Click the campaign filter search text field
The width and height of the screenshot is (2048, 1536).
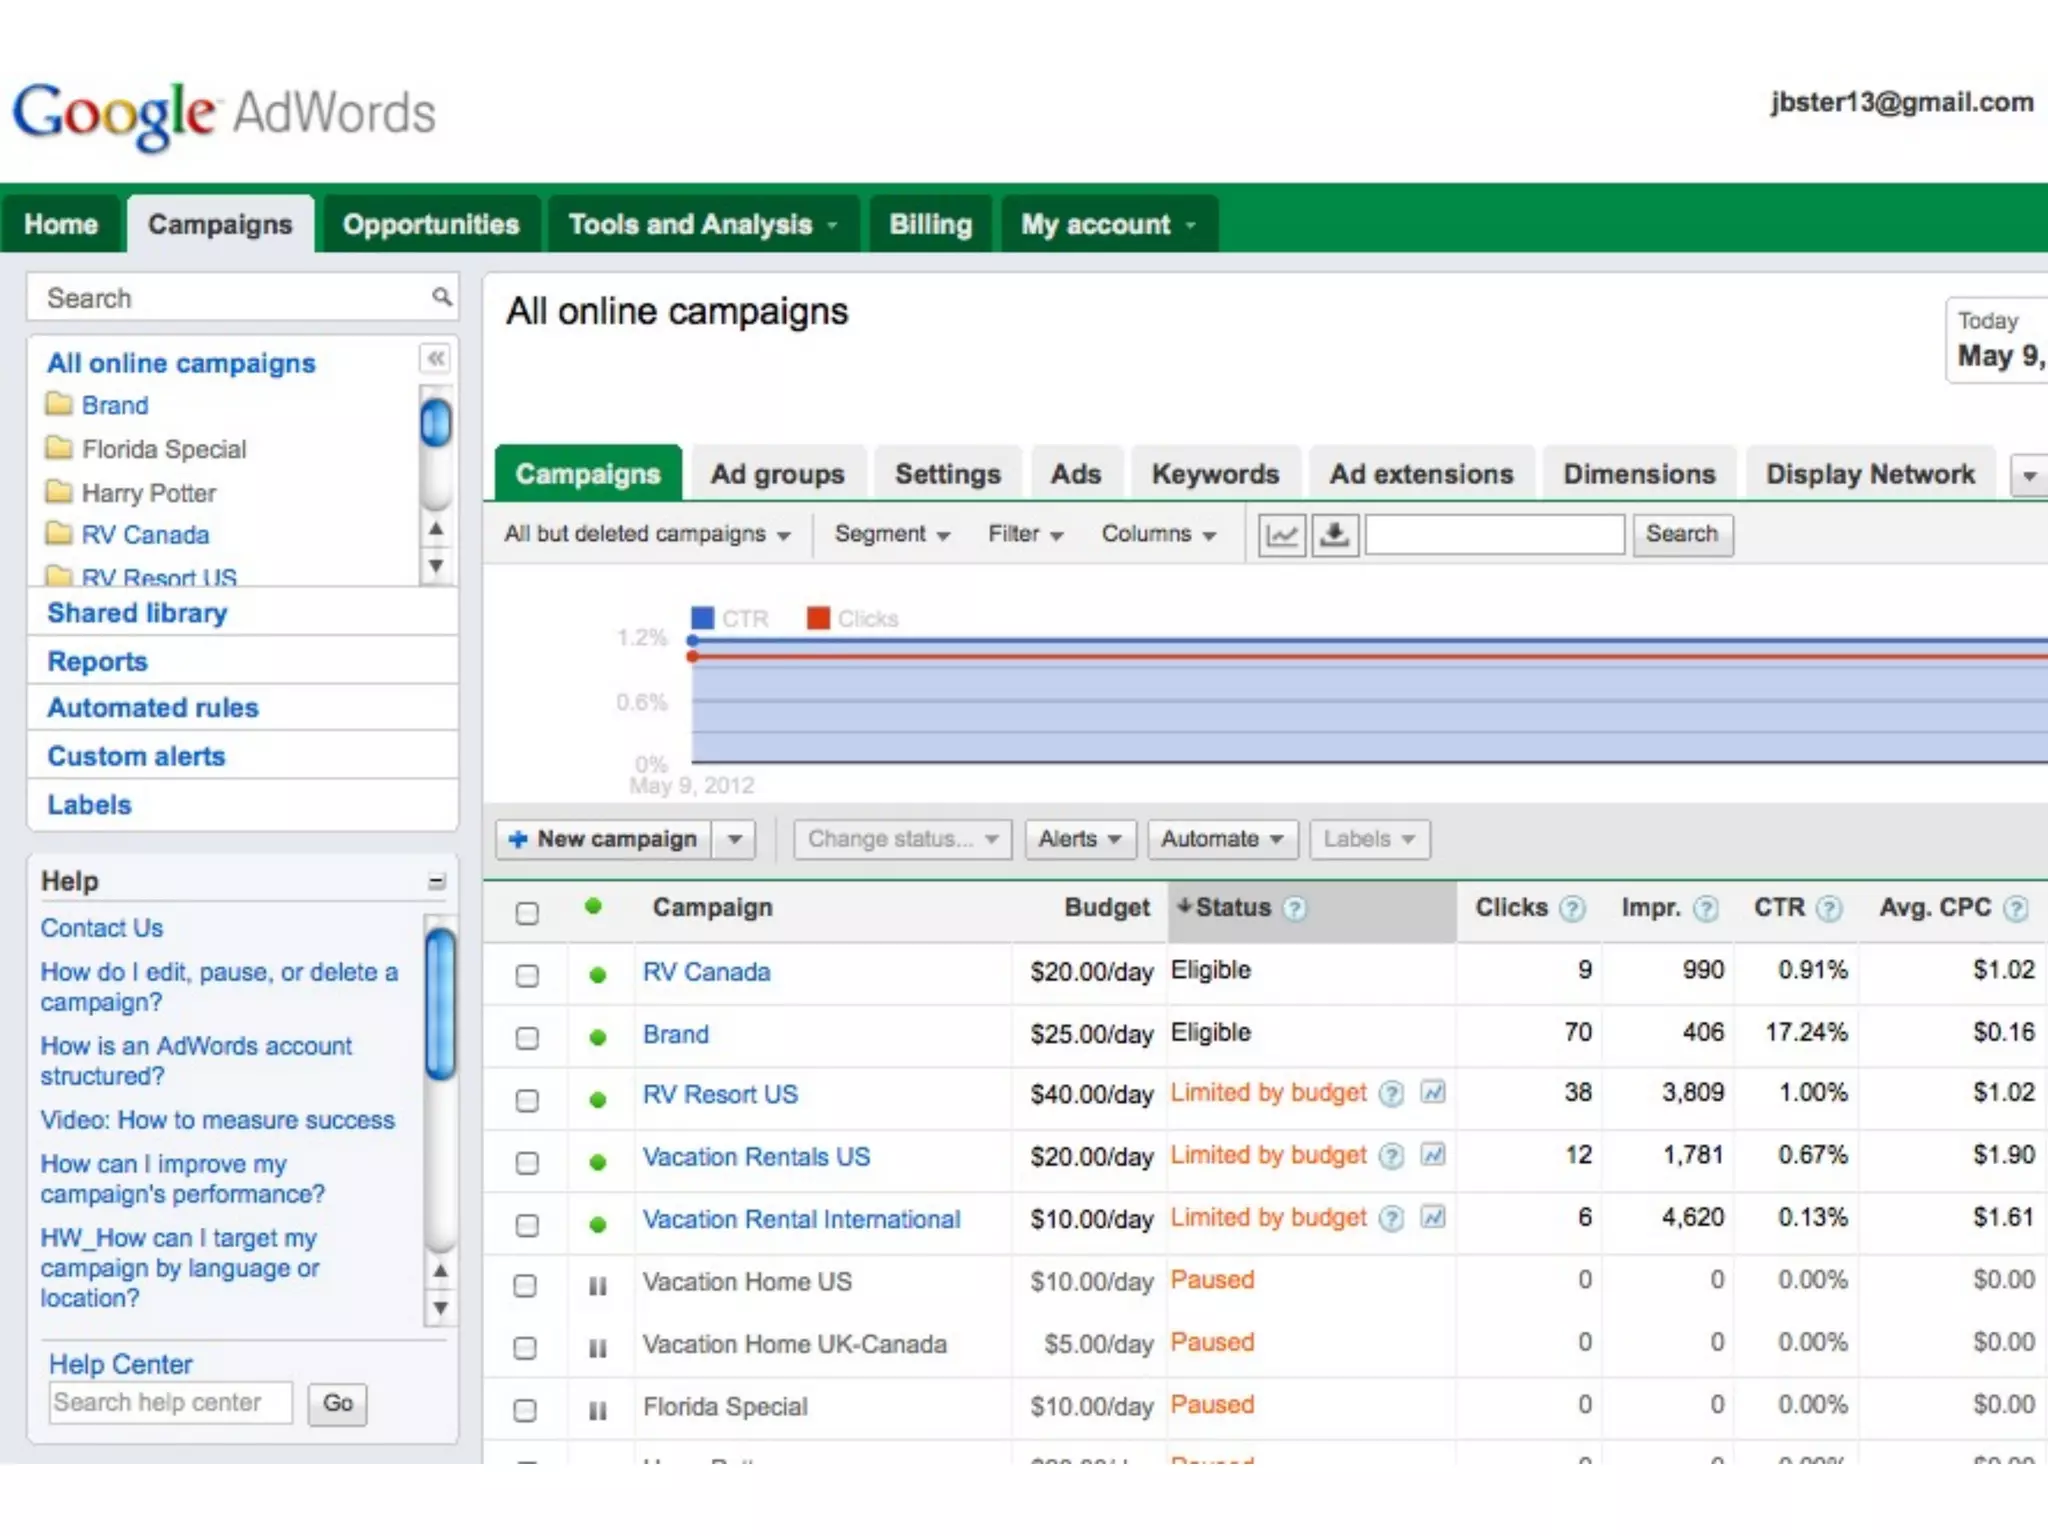click(x=1494, y=535)
